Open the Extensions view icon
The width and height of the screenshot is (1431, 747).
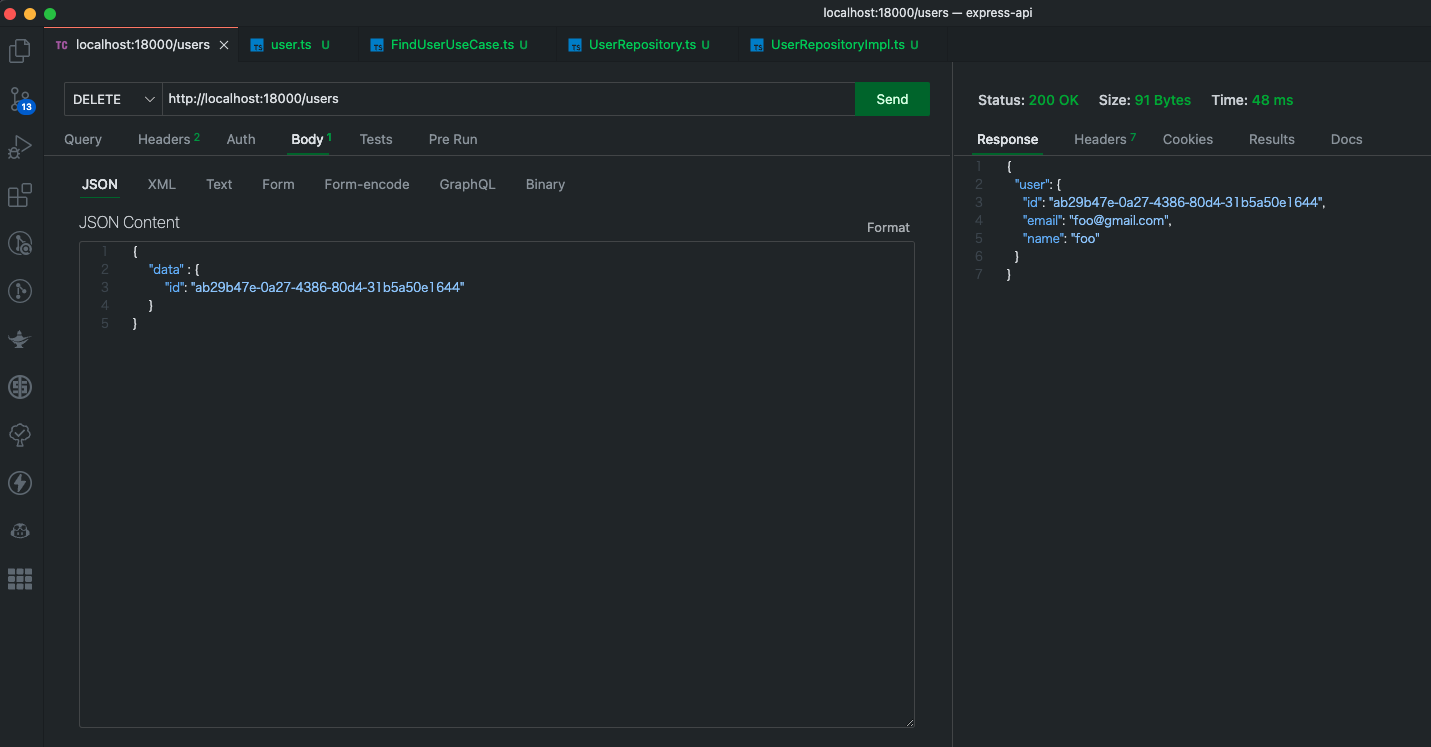click(x=20, y=195)
